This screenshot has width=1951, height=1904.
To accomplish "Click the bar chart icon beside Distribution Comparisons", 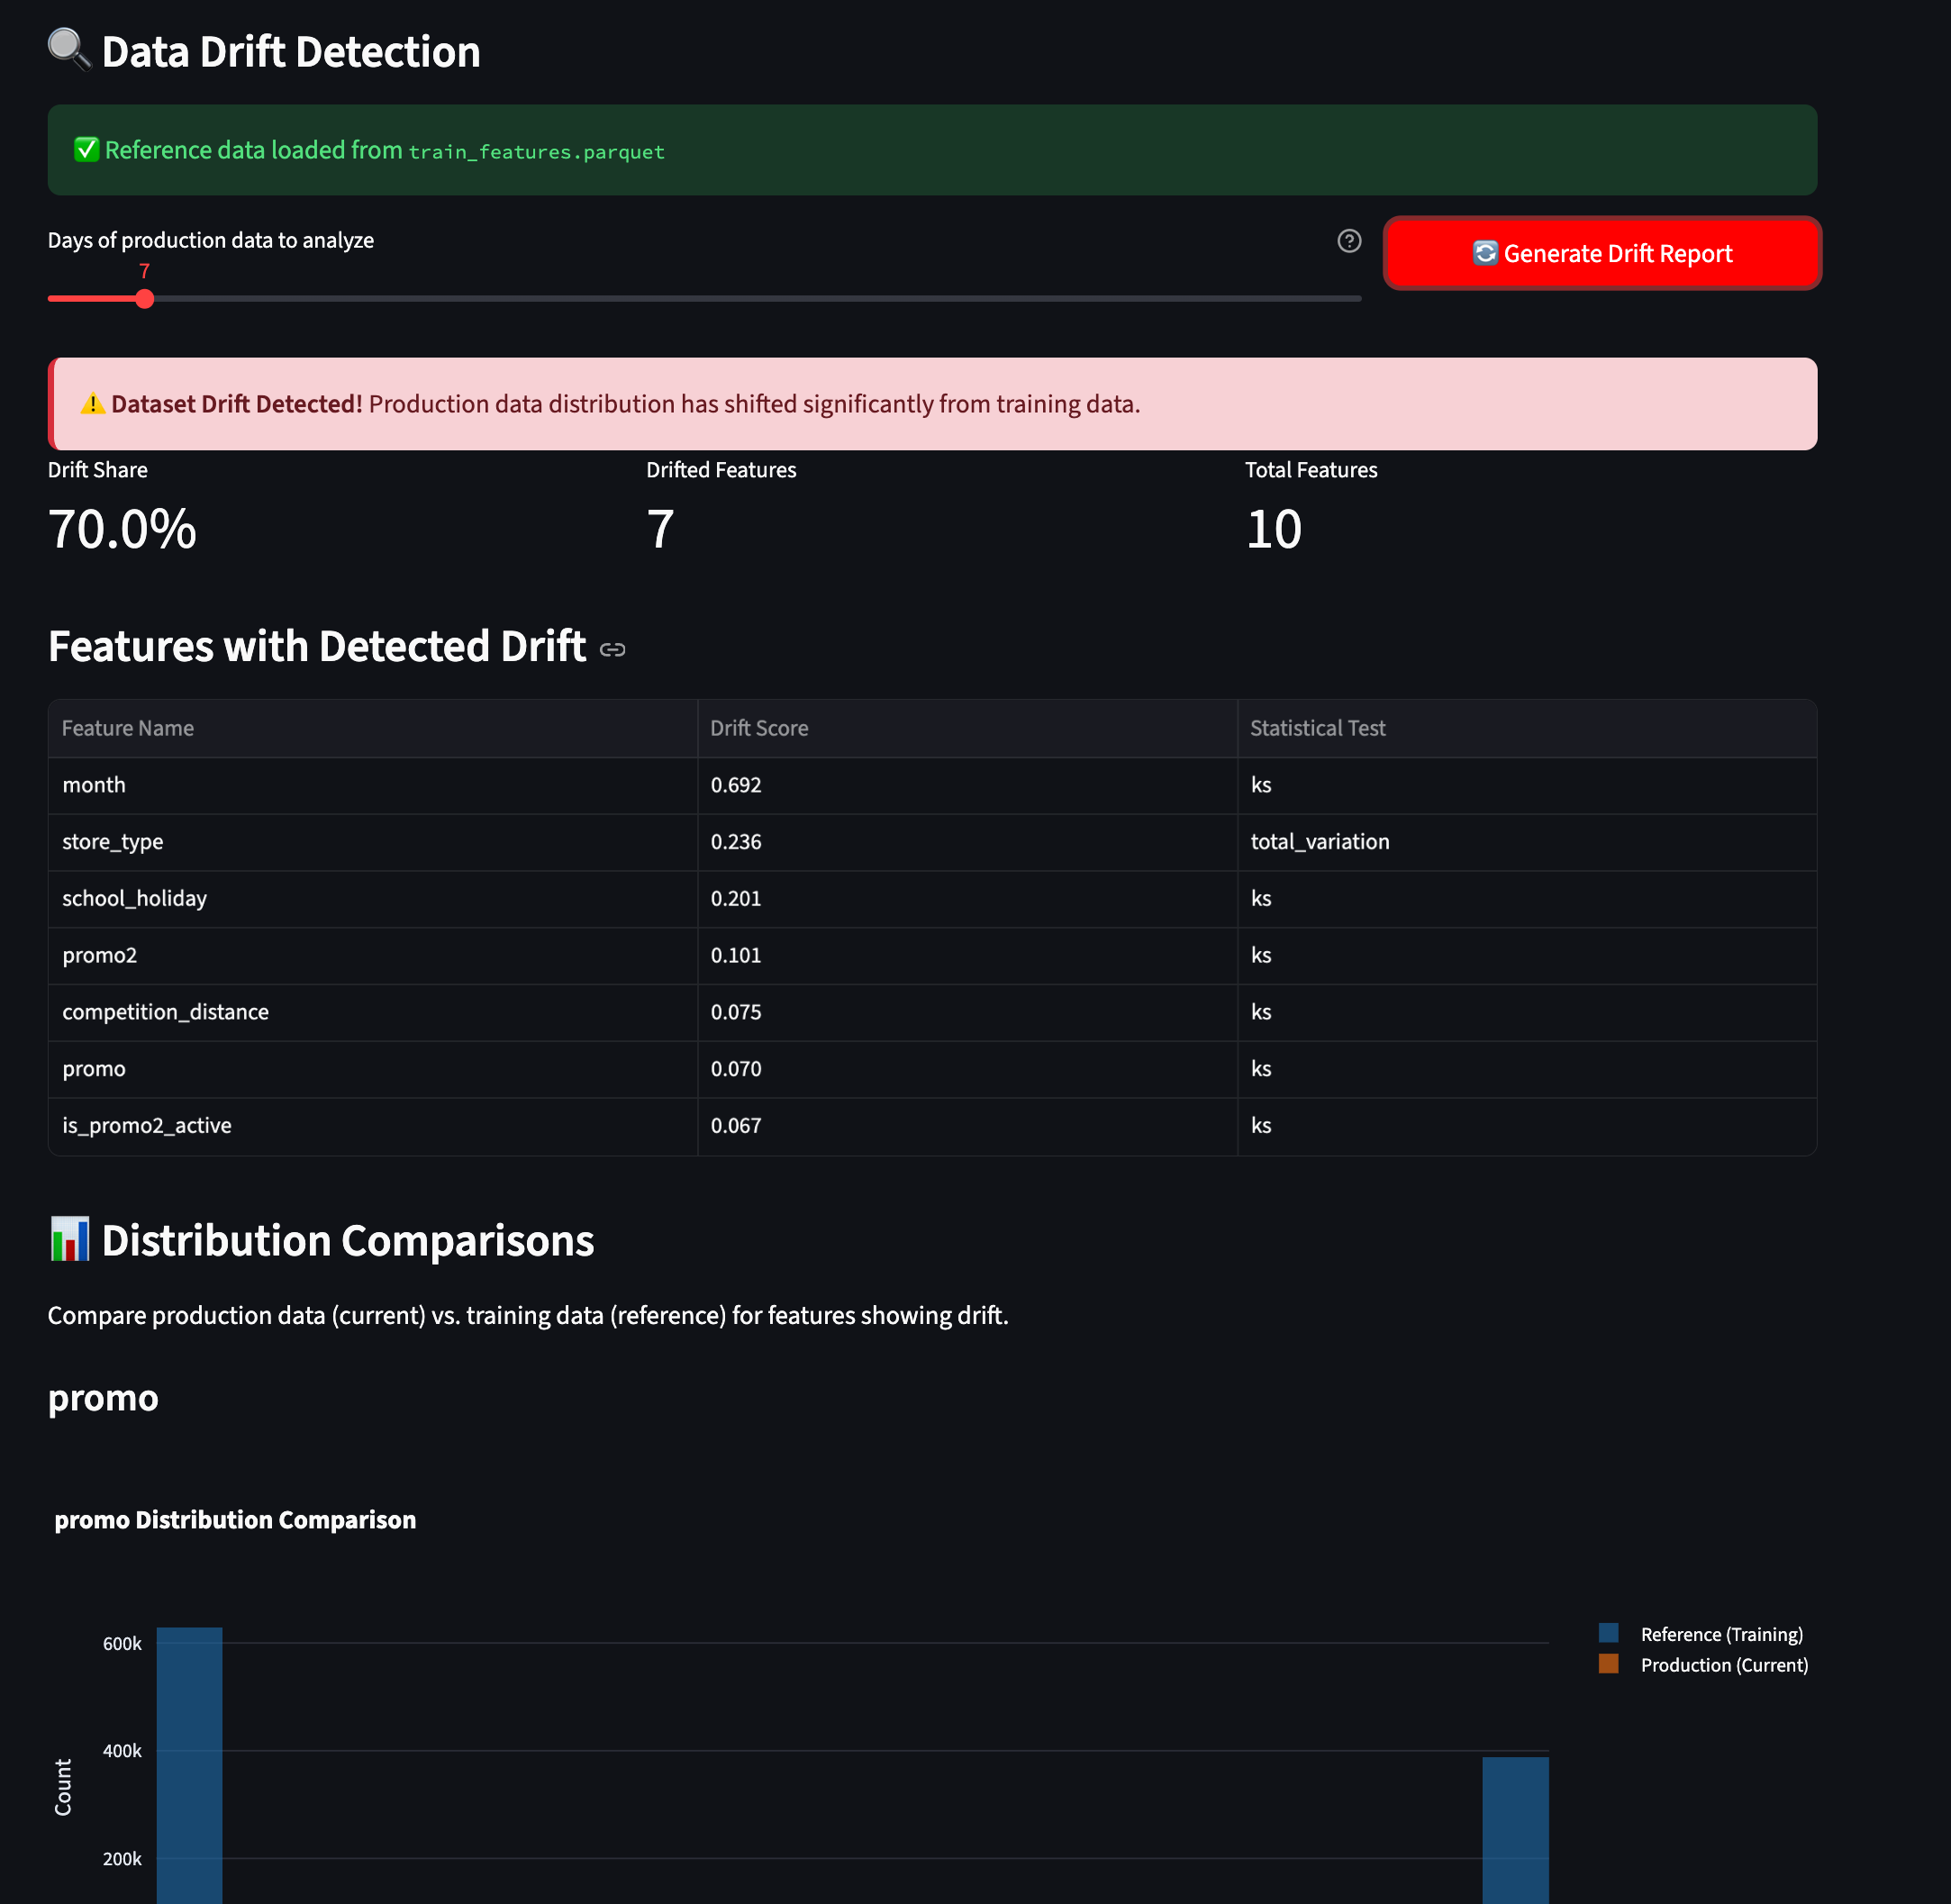I will coord(71,1238).
